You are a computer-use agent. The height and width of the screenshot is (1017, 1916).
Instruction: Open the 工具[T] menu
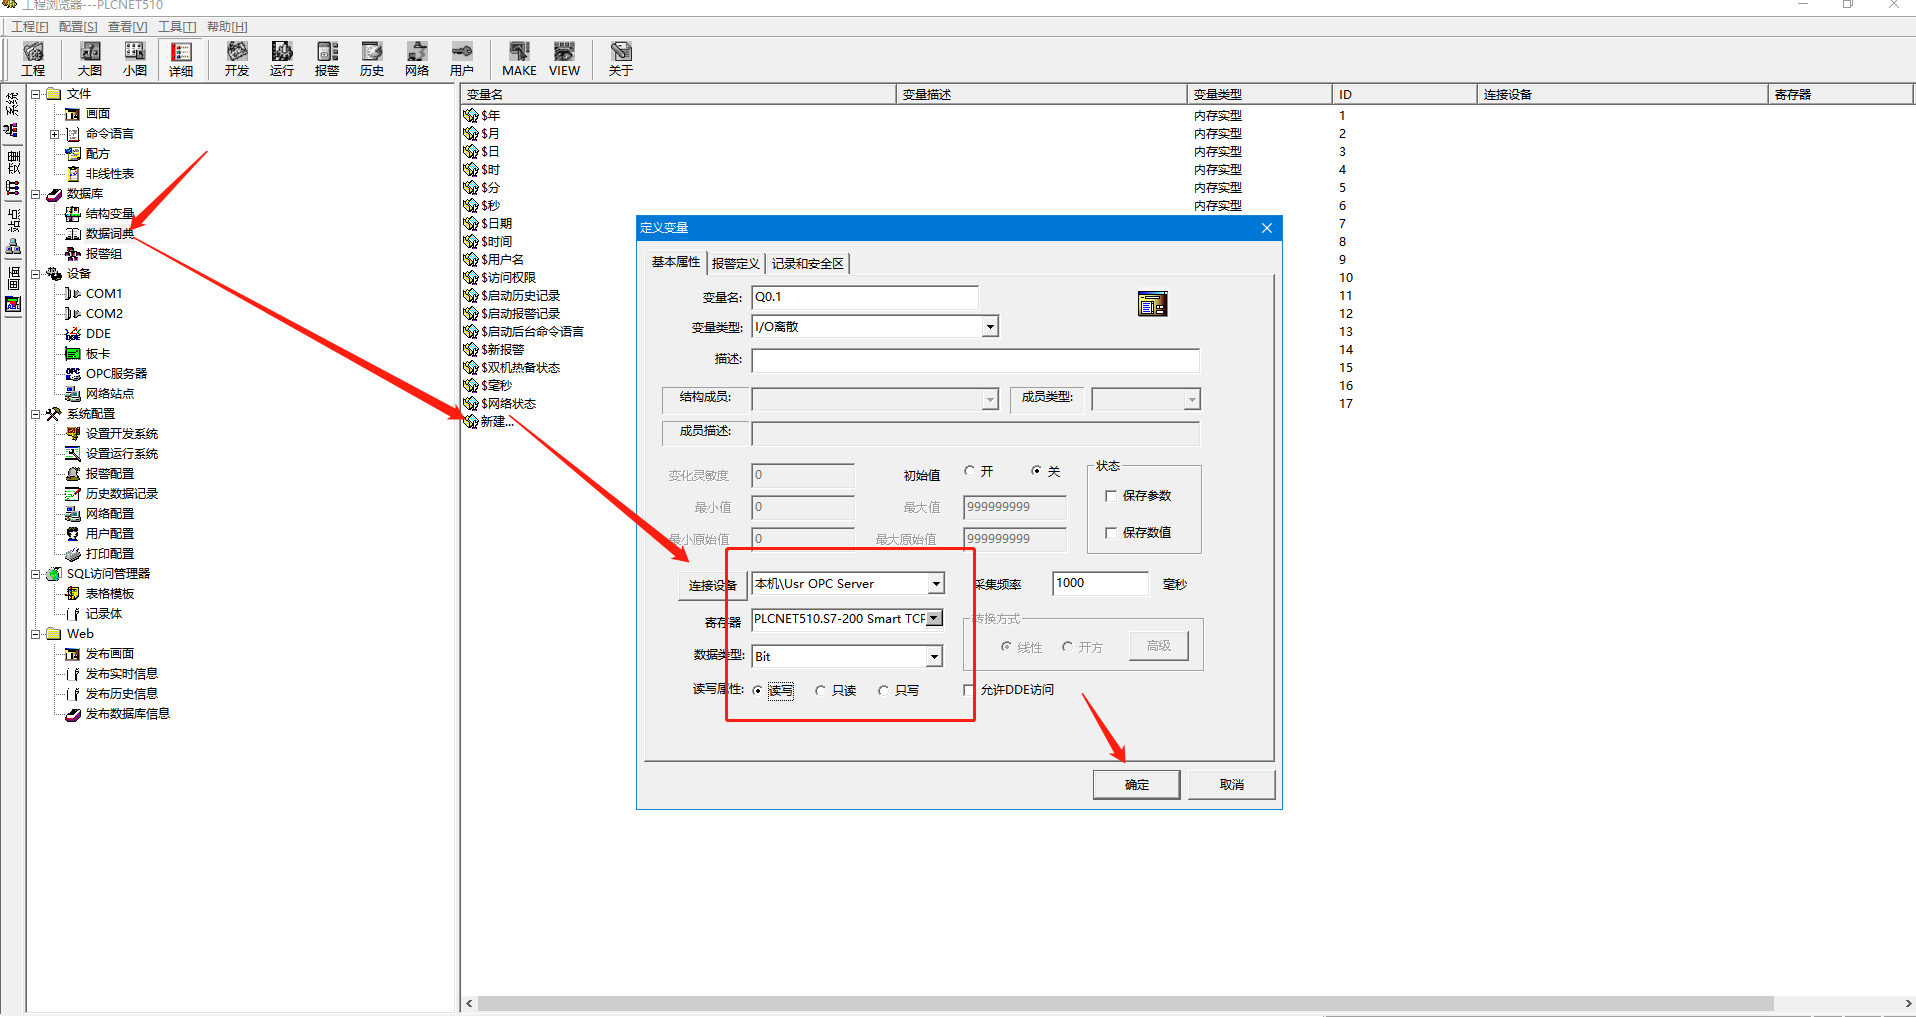click(177, 27)
